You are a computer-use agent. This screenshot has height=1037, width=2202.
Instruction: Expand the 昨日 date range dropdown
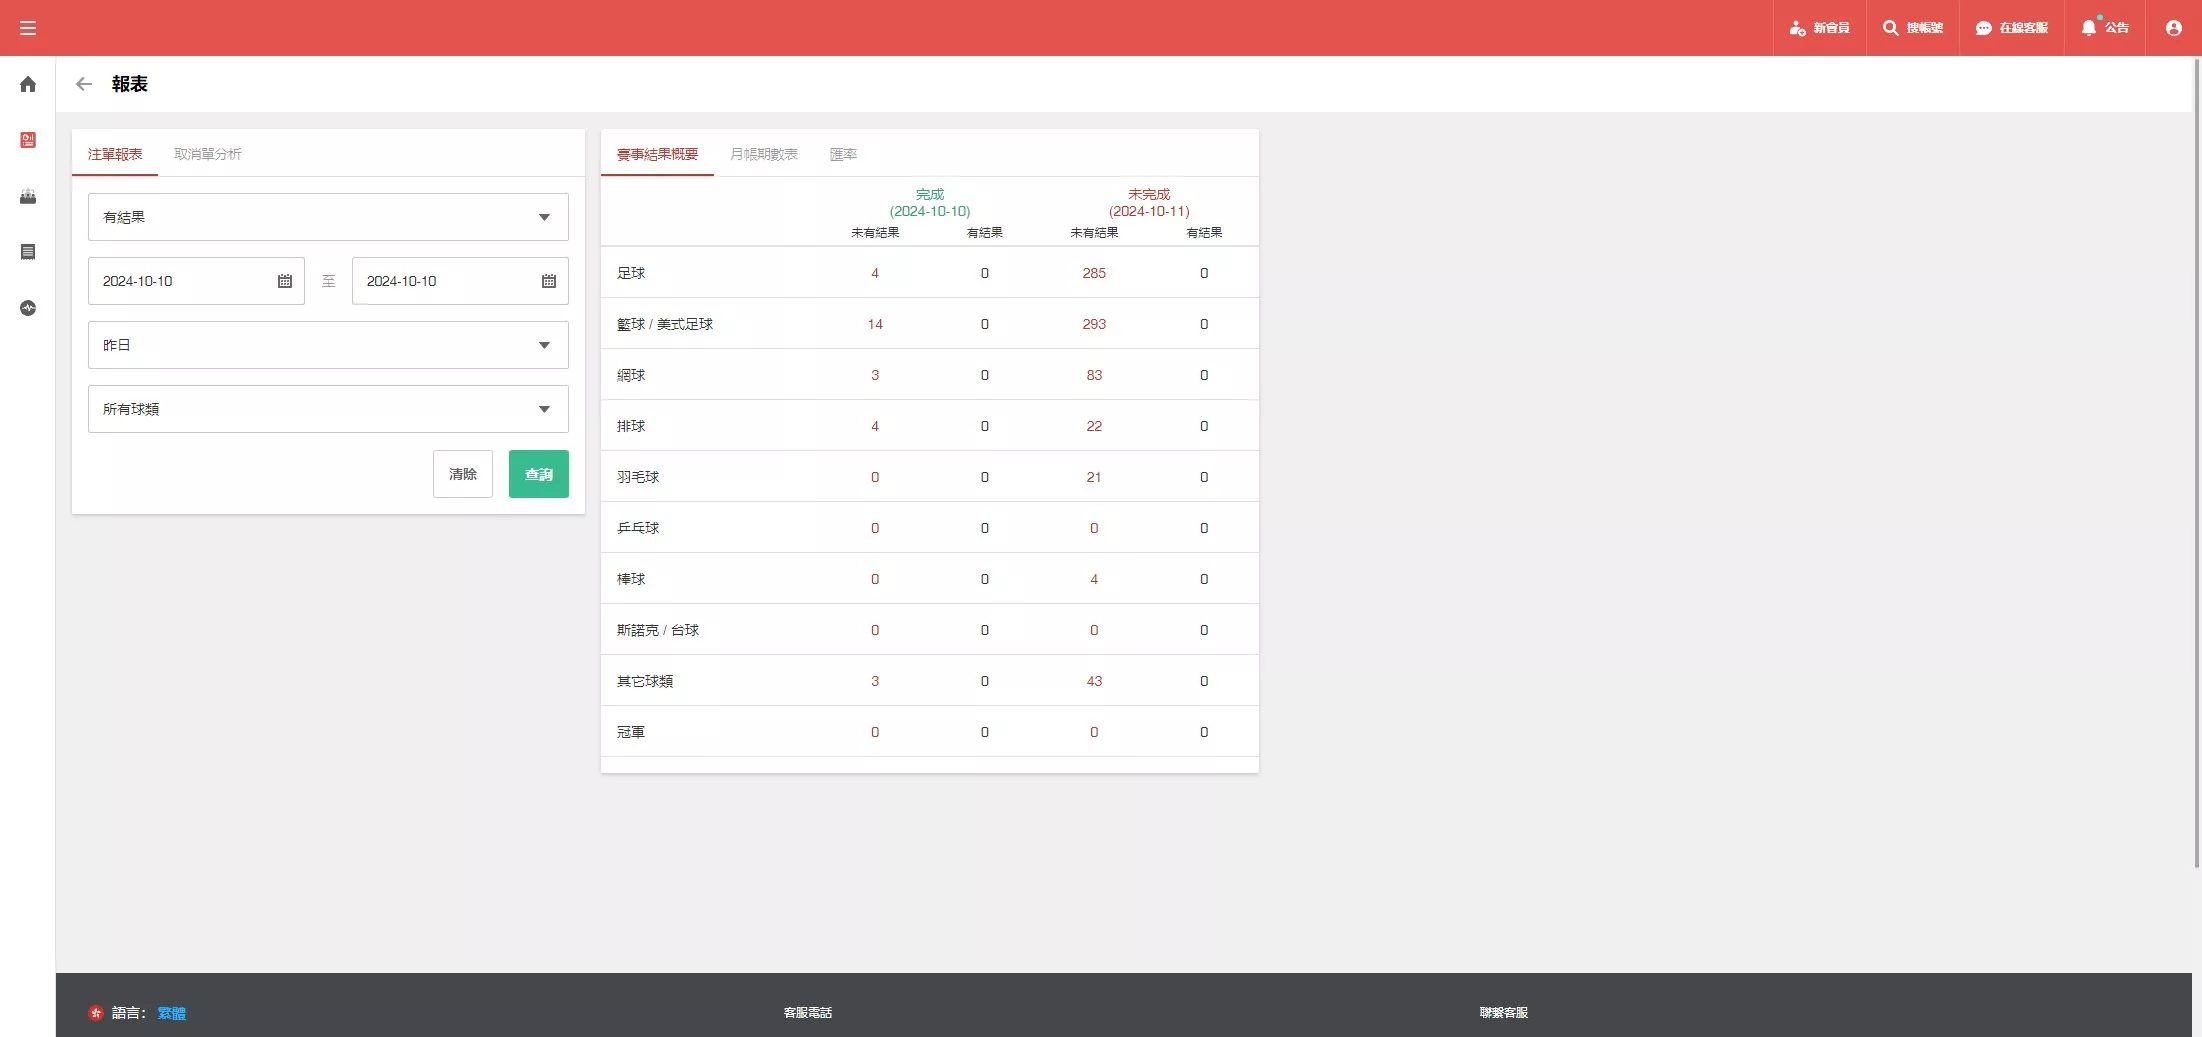pos(328,345)
